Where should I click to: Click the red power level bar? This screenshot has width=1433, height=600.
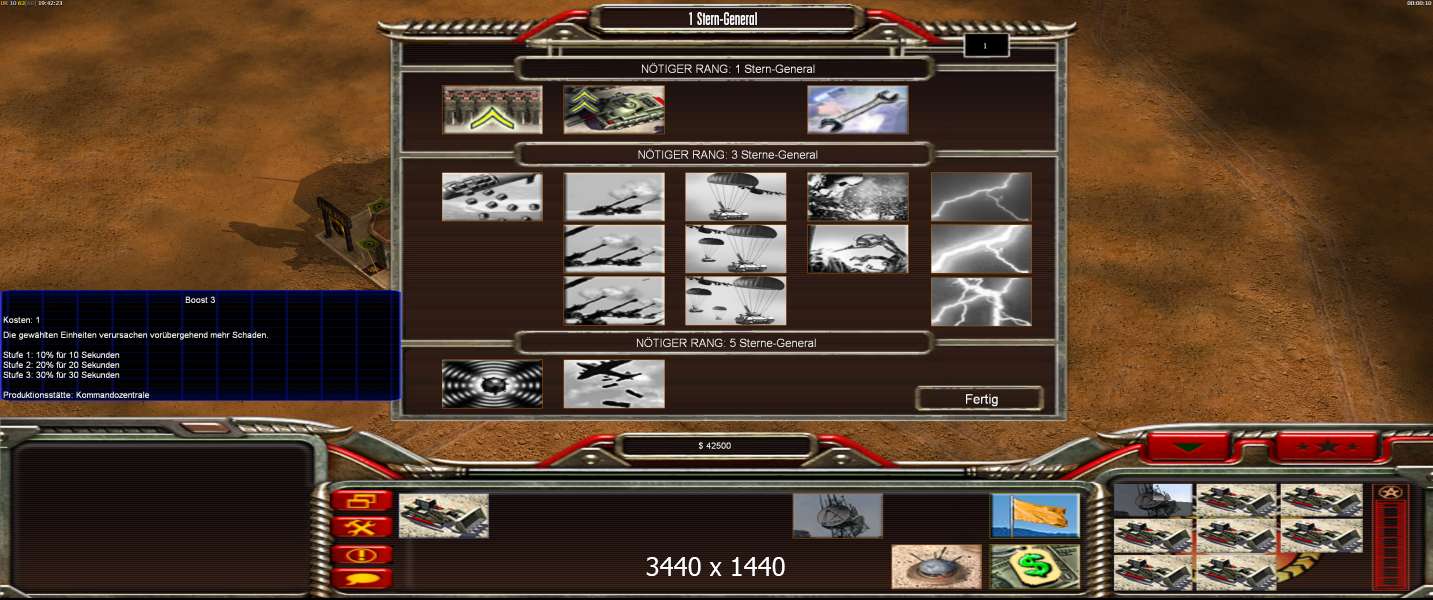click(x=1390, y=544)
